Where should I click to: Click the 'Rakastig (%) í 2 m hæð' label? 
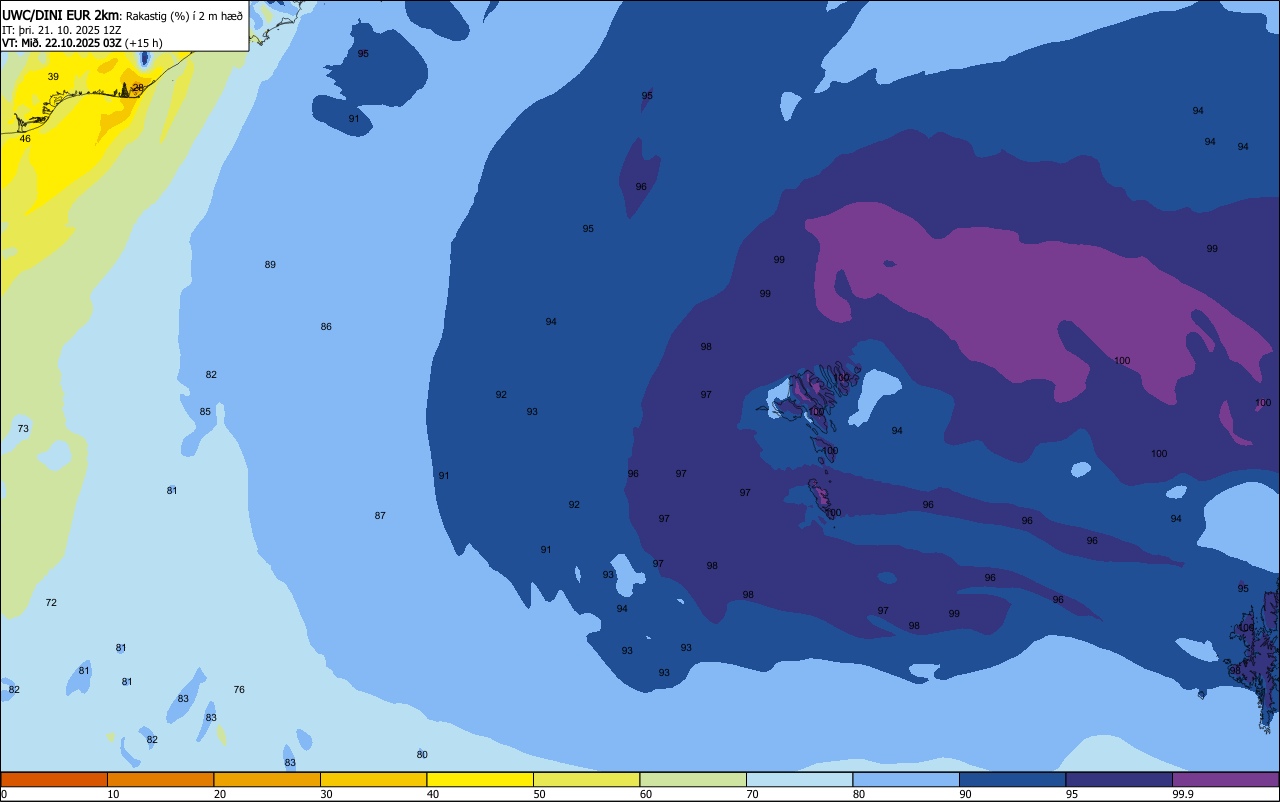[x=183, y=15]
